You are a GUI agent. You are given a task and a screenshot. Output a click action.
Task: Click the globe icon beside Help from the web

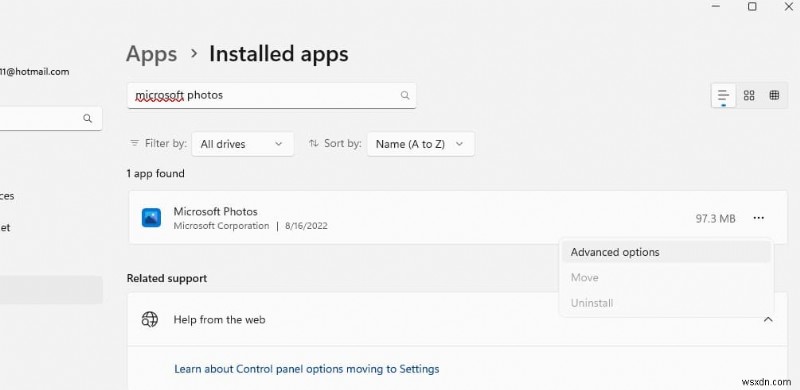click(149, 320)
